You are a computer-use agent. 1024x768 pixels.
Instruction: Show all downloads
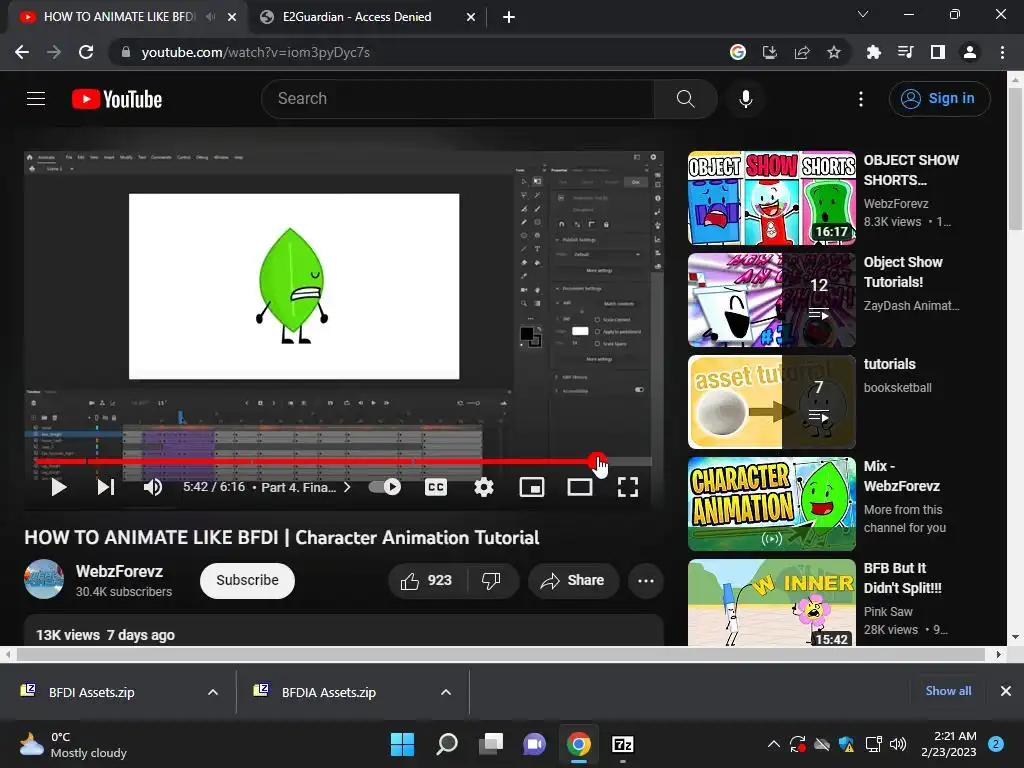coord(948,691)
